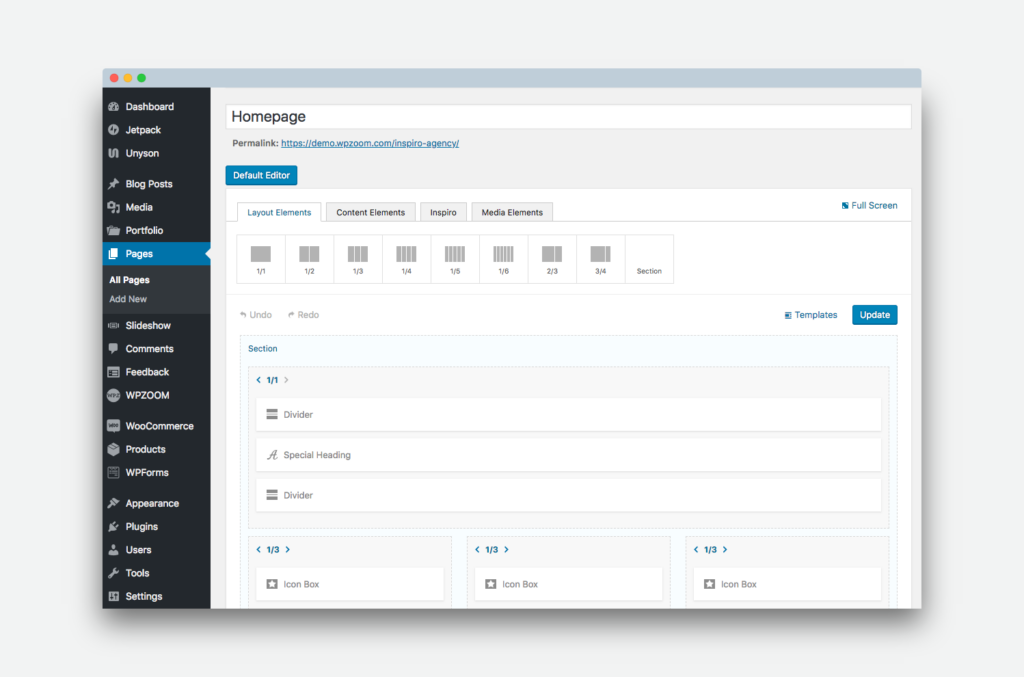Select Icon Box in last column
The width and height of the screenshot is (1024, 677).
click(x=787, y=584)
